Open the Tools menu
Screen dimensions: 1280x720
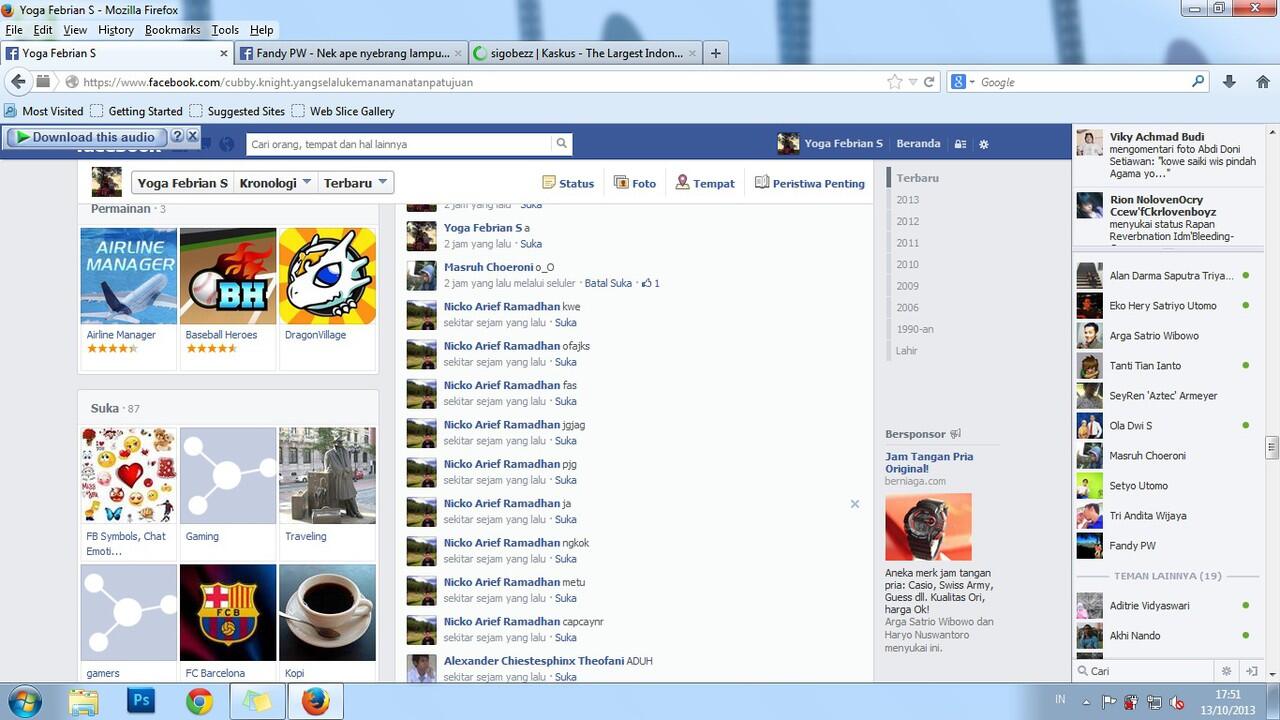coord(225,30)
